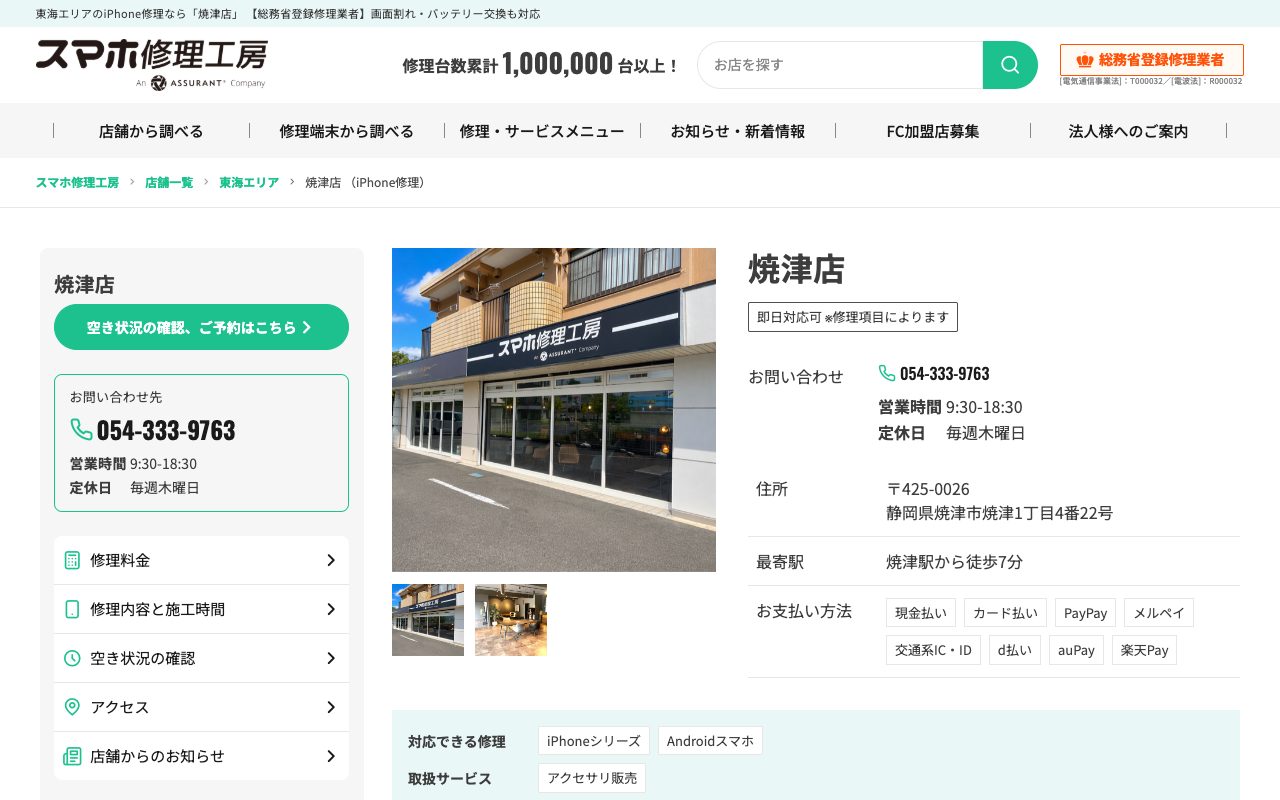
Task: Click the clock icon beside 空き状況の確認
Action: [x=72, y=658]
